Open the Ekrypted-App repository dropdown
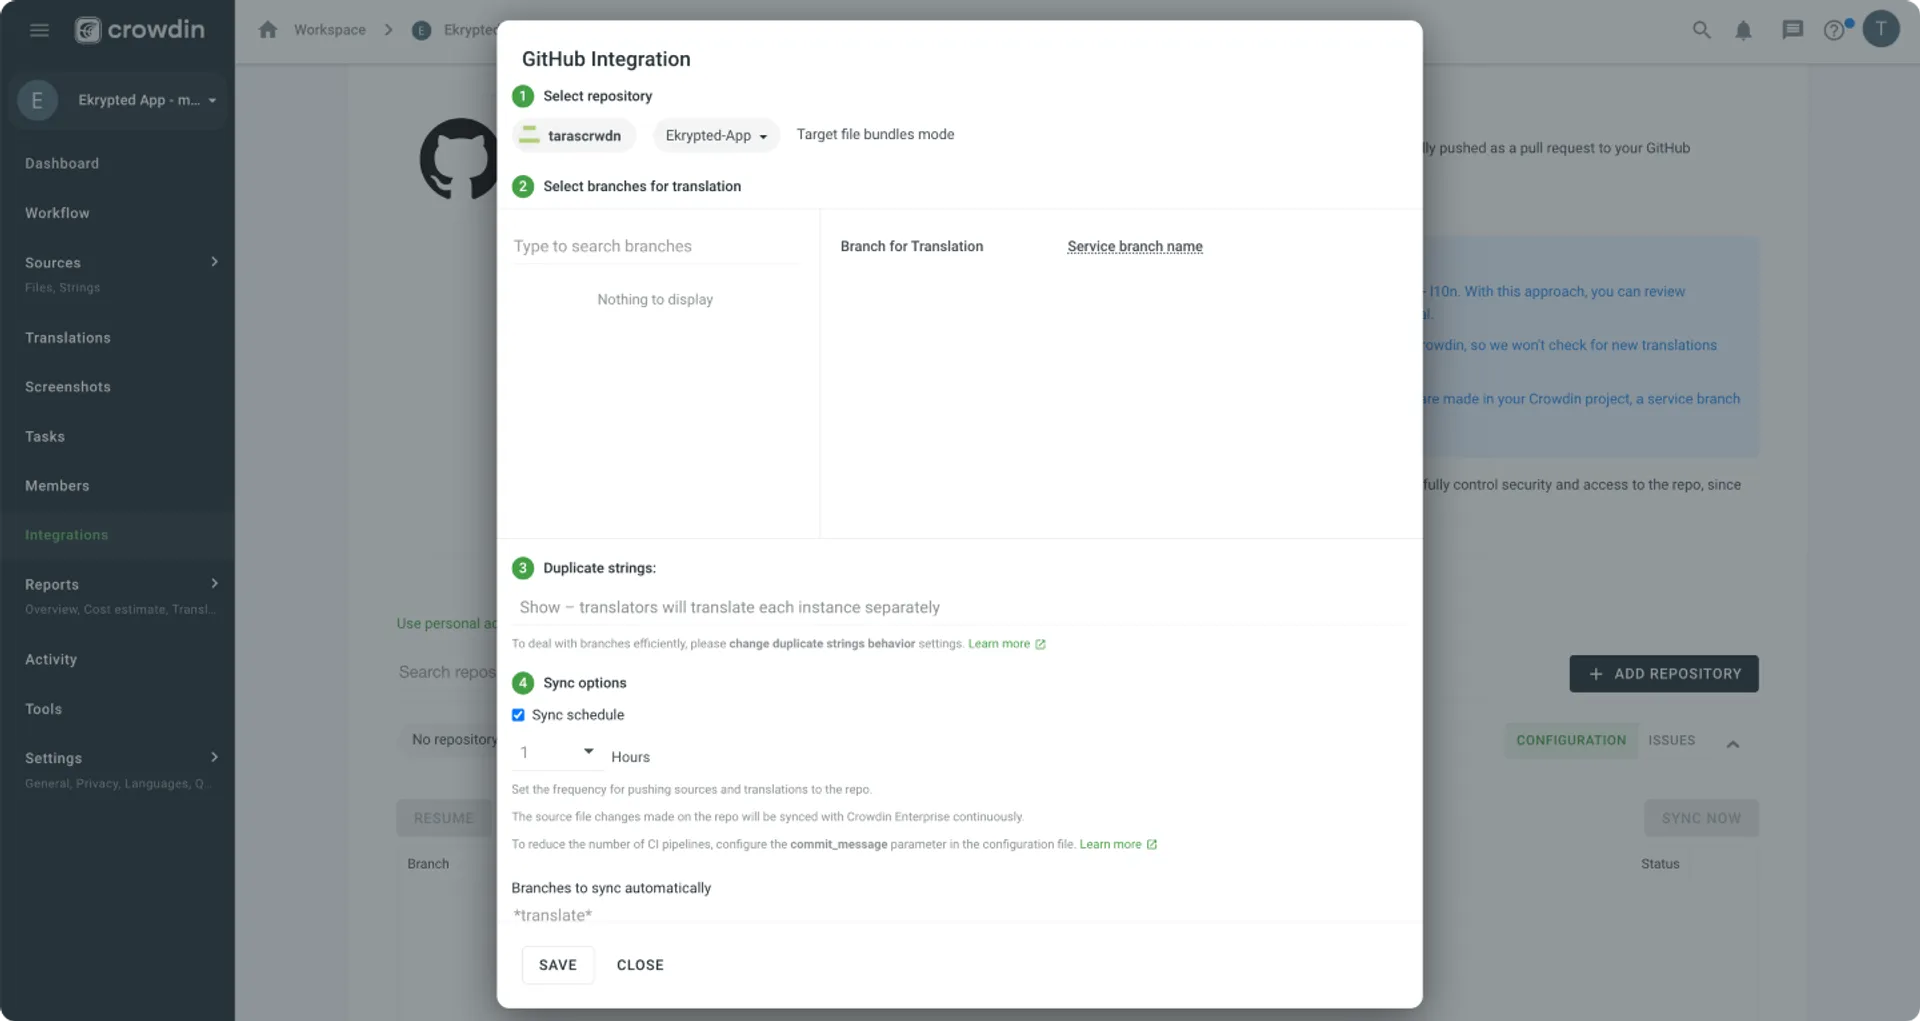1920x1021 pixels. pyautogui.click(x=716, y=135)
